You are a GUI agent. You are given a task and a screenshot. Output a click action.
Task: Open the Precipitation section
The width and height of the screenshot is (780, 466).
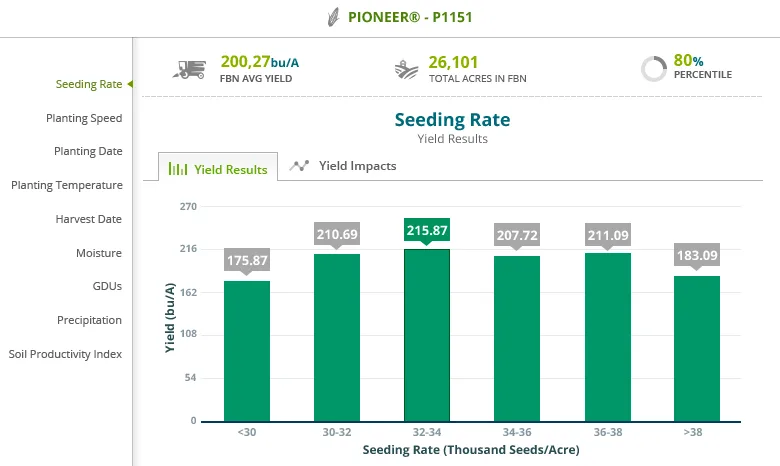[x=89, y=320]
